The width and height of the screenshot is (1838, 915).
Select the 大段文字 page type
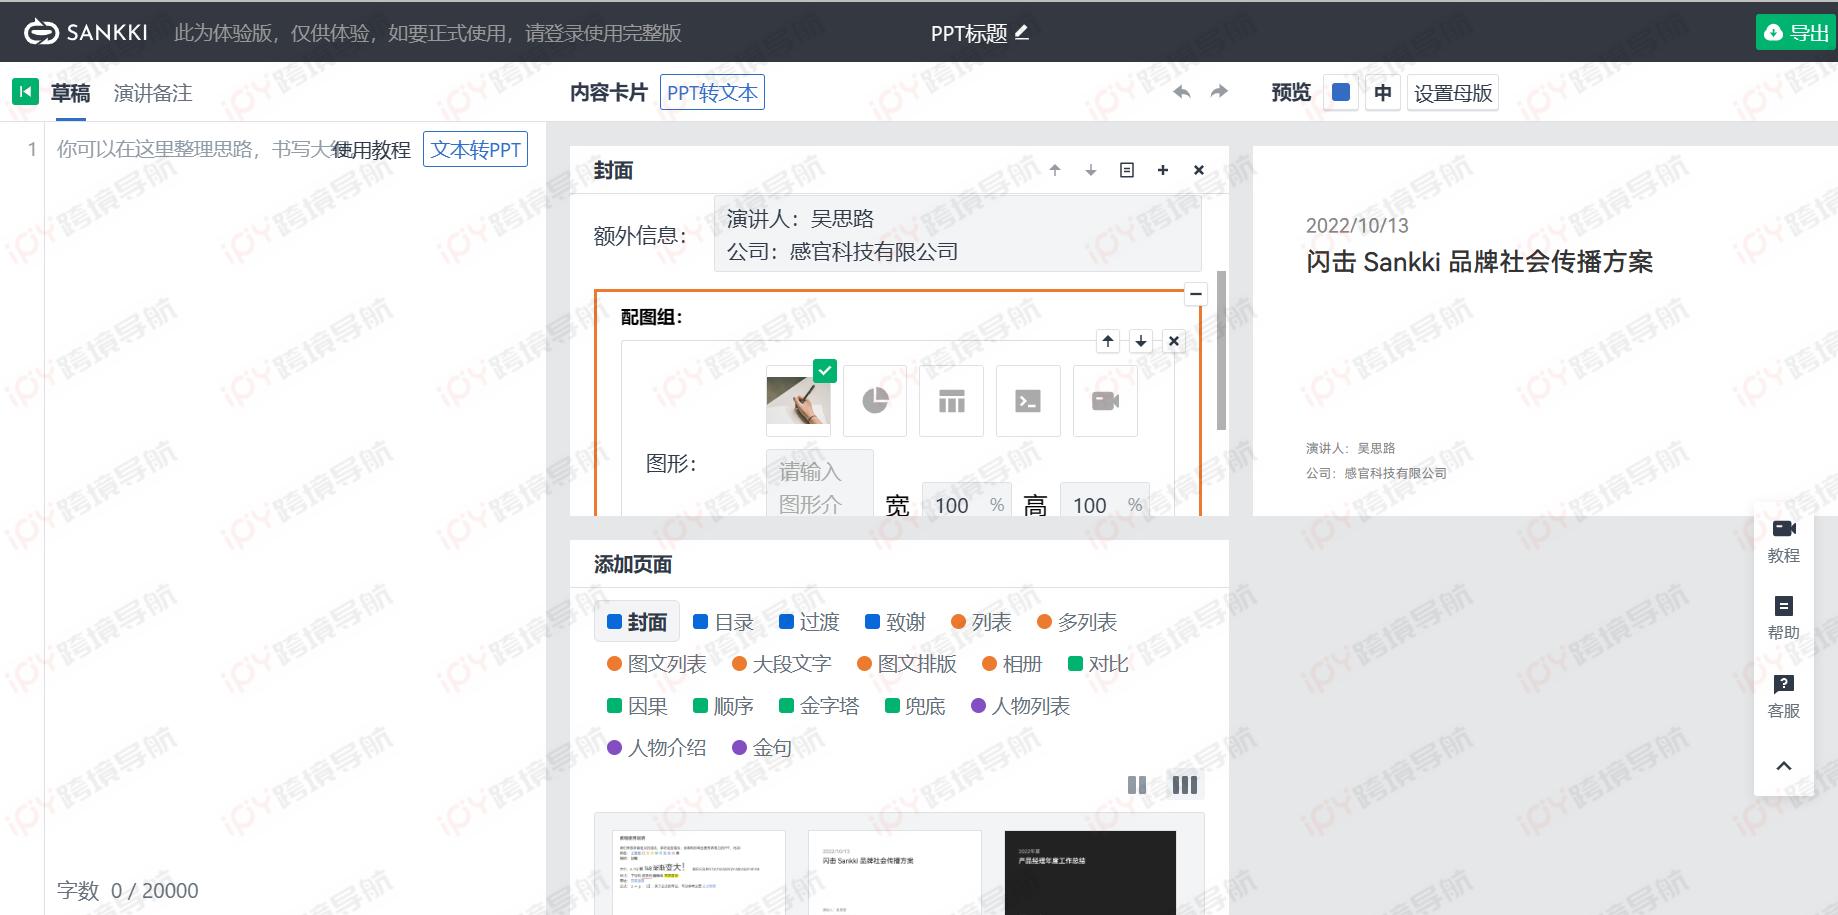point(782,664)
